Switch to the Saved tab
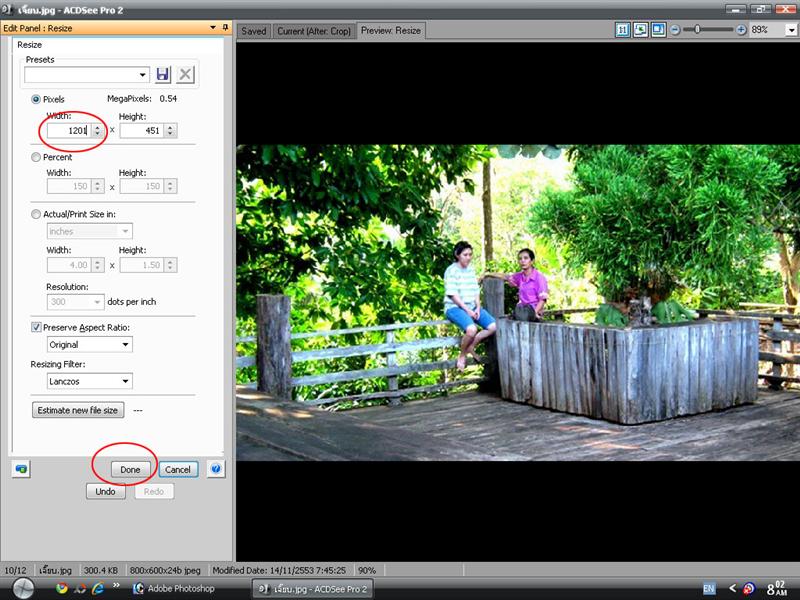Viewport: 800px width, 600px height. (254, 31)
